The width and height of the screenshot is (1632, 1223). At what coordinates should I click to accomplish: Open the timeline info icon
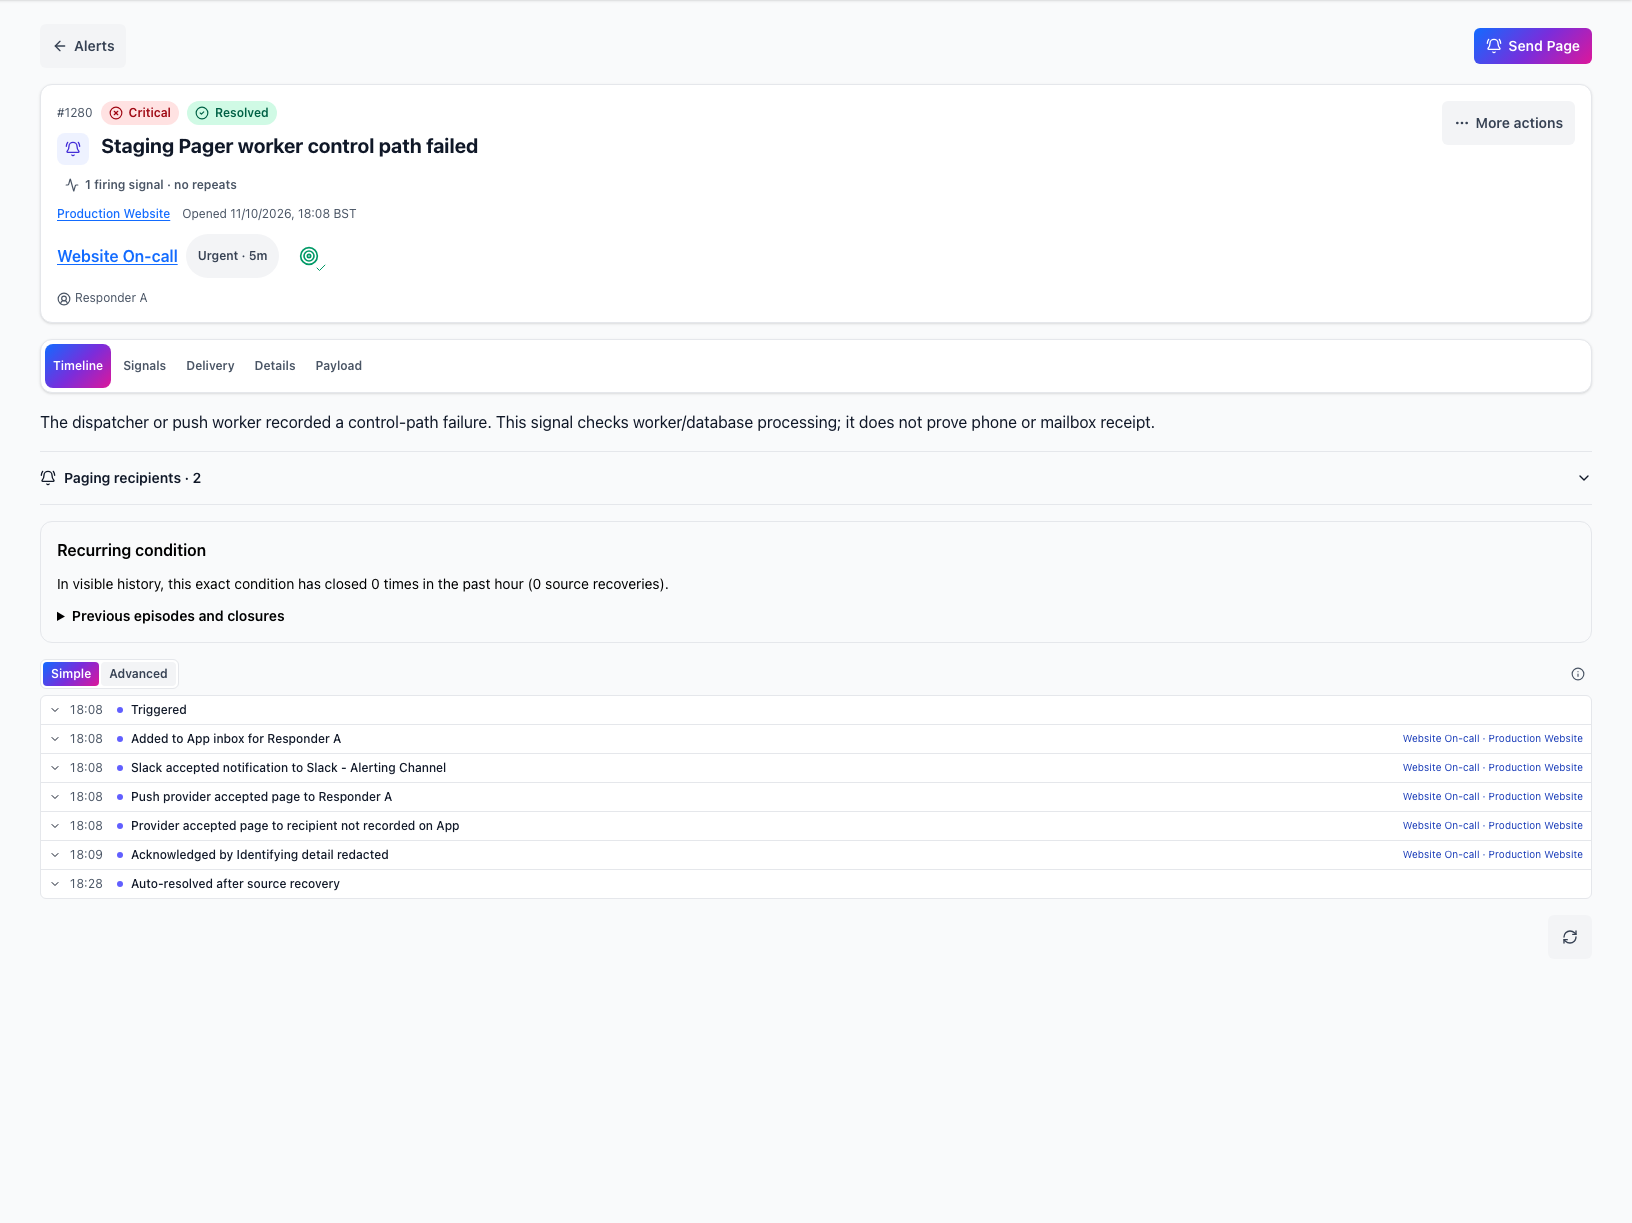pos(1578,674)
